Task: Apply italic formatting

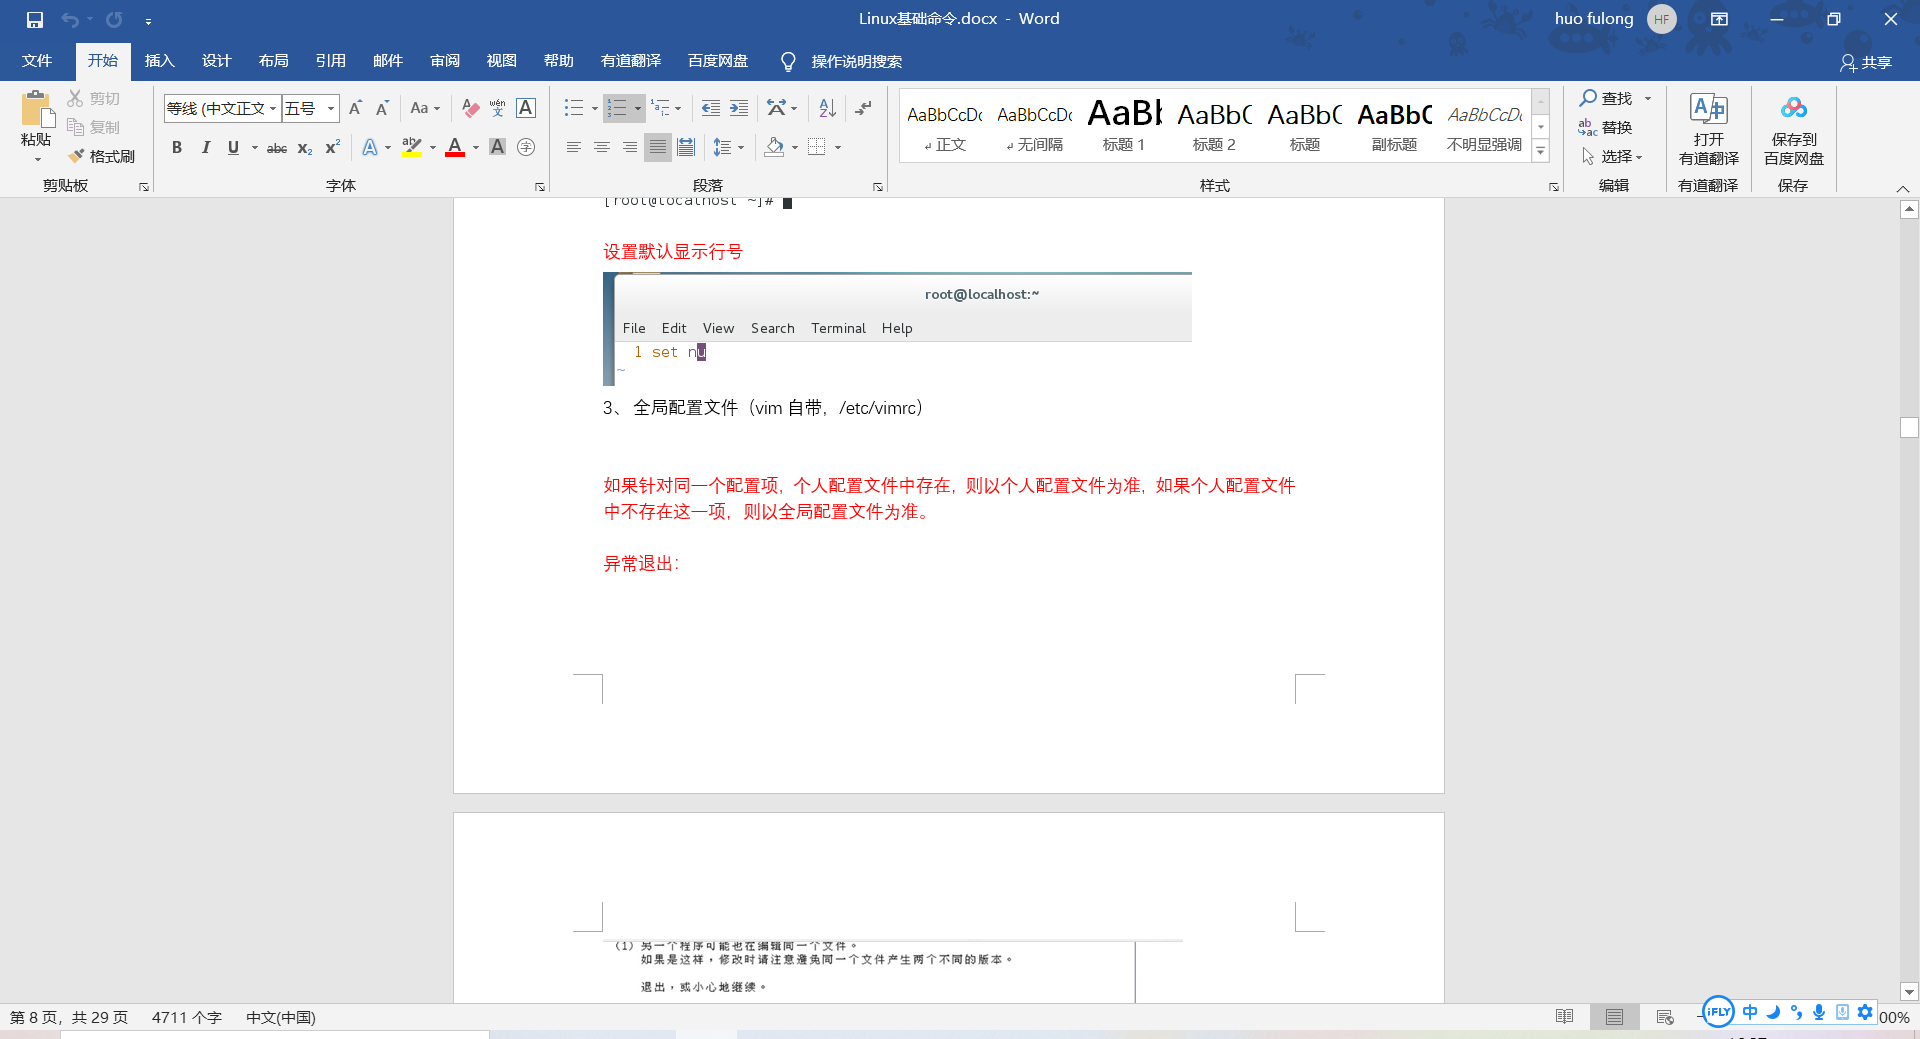Action: [x=206, y=147]
